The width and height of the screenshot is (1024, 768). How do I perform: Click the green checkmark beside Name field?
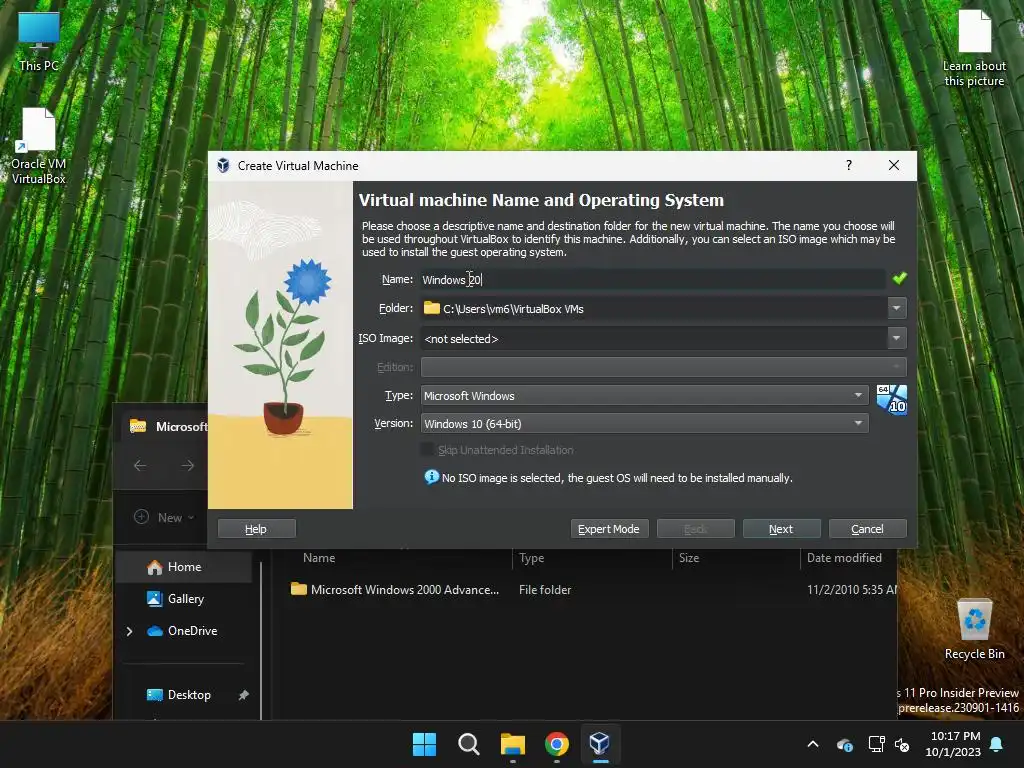click(x=899, y=279)
